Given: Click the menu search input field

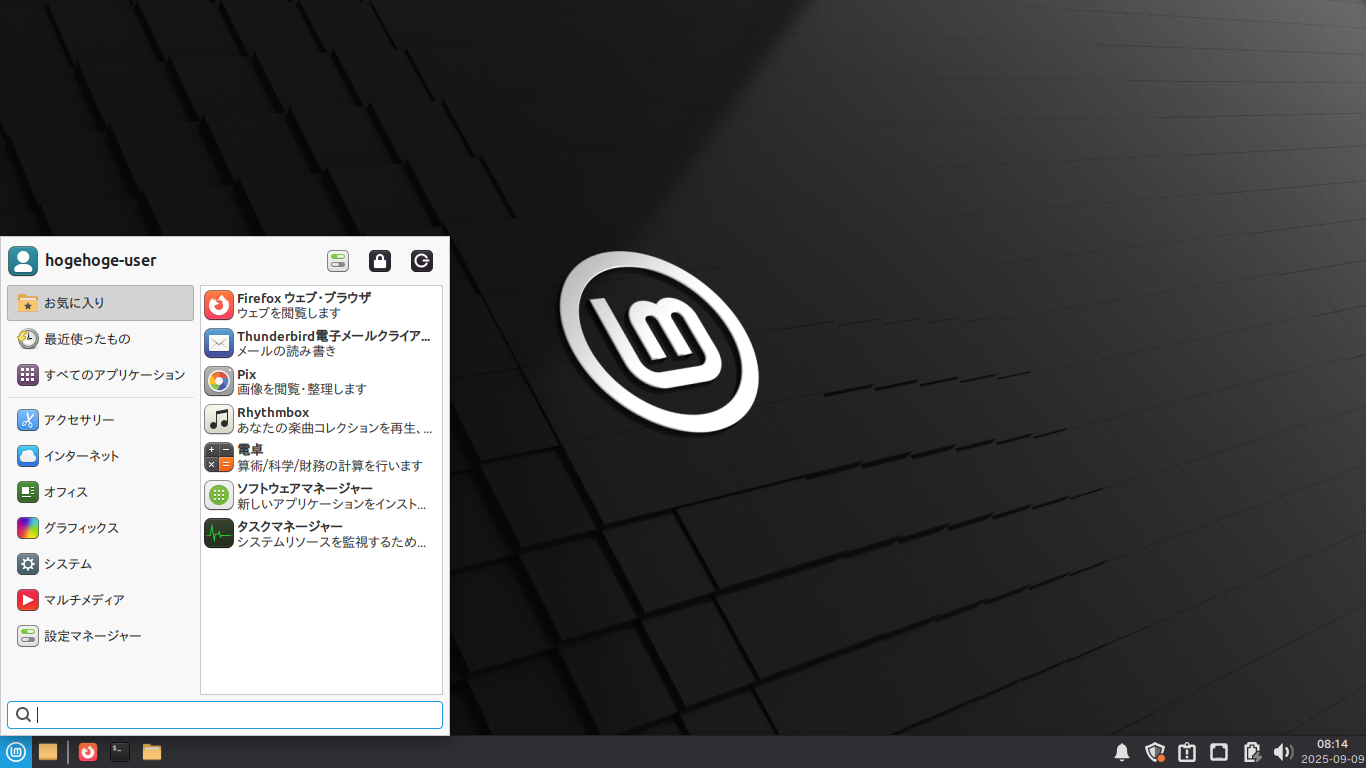Looking at the screenshot, I should pos(225,715).
